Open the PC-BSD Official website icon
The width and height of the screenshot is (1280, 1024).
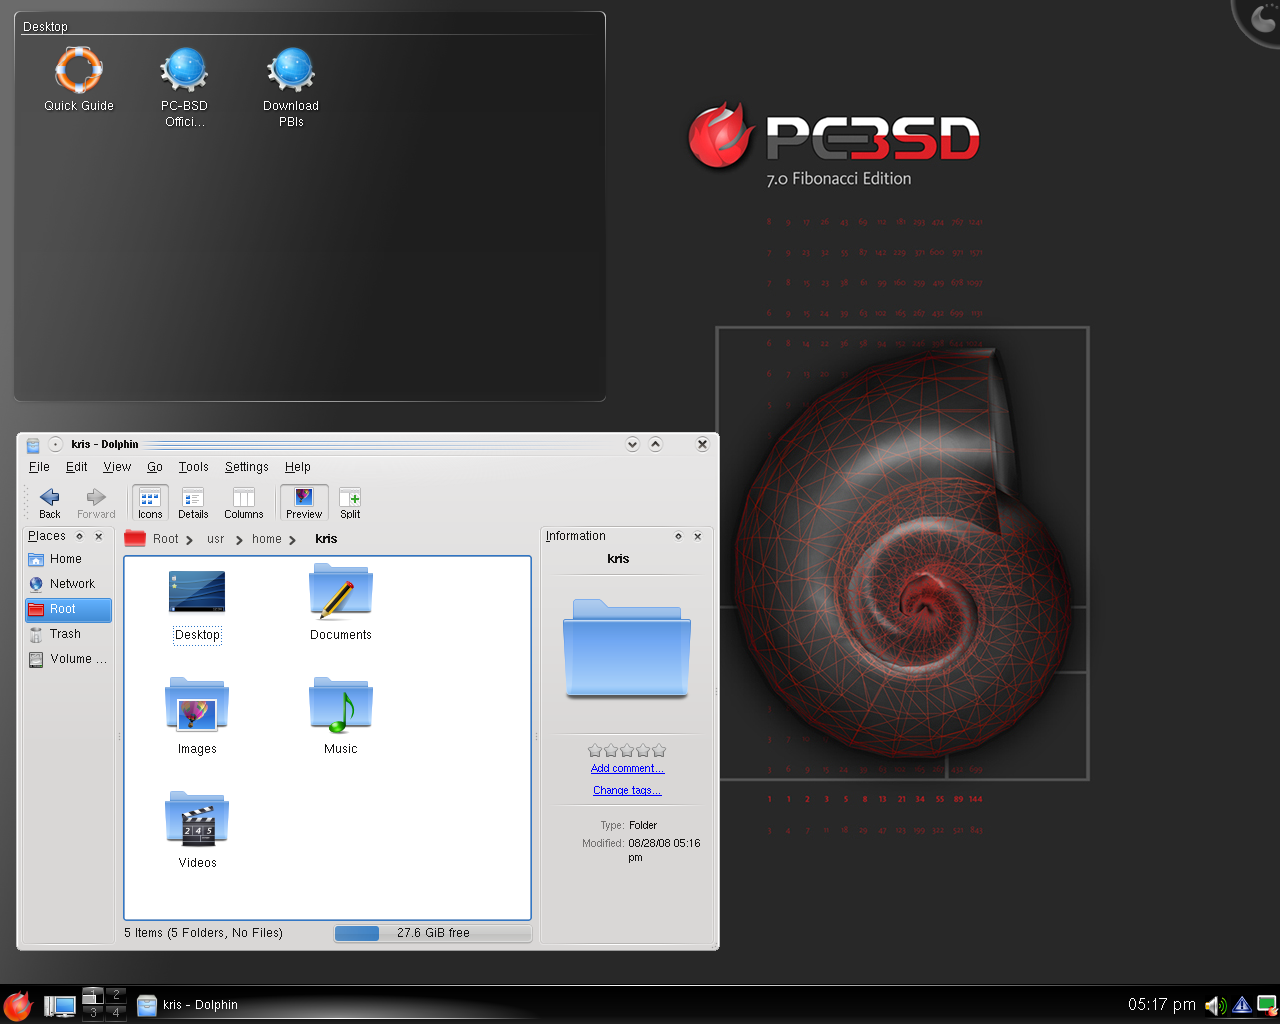click(185, 87)
